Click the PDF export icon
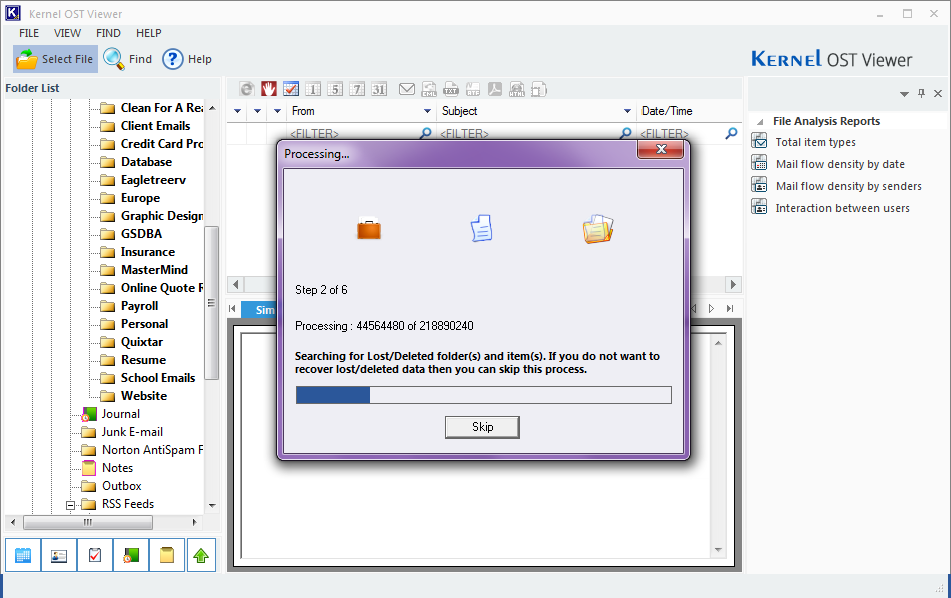 (495, 89)
